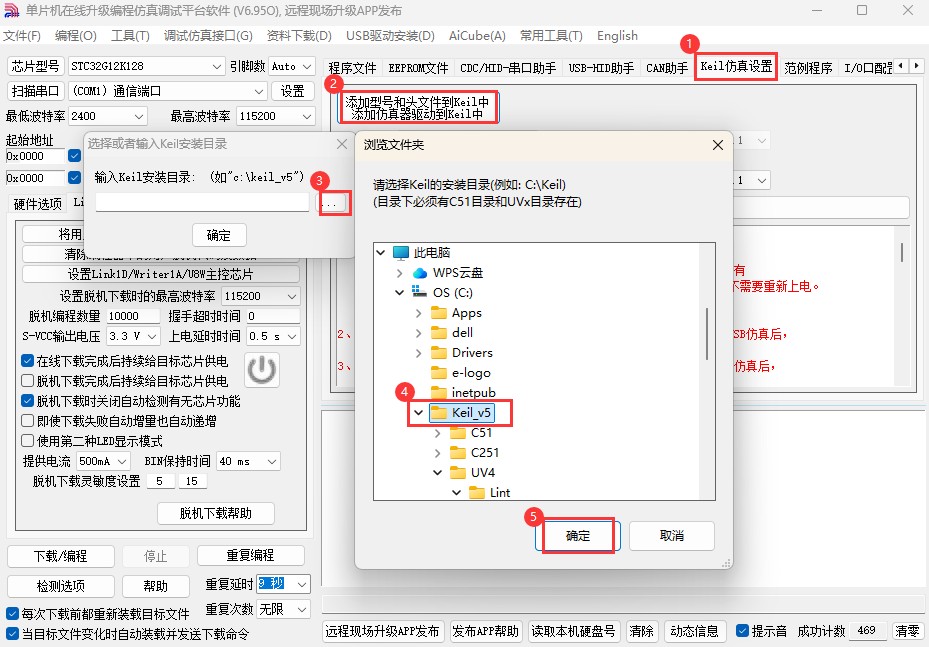929x647 pixels.
Task: Select the OS (C:) drive icon
Action: (x=419, y=292)
